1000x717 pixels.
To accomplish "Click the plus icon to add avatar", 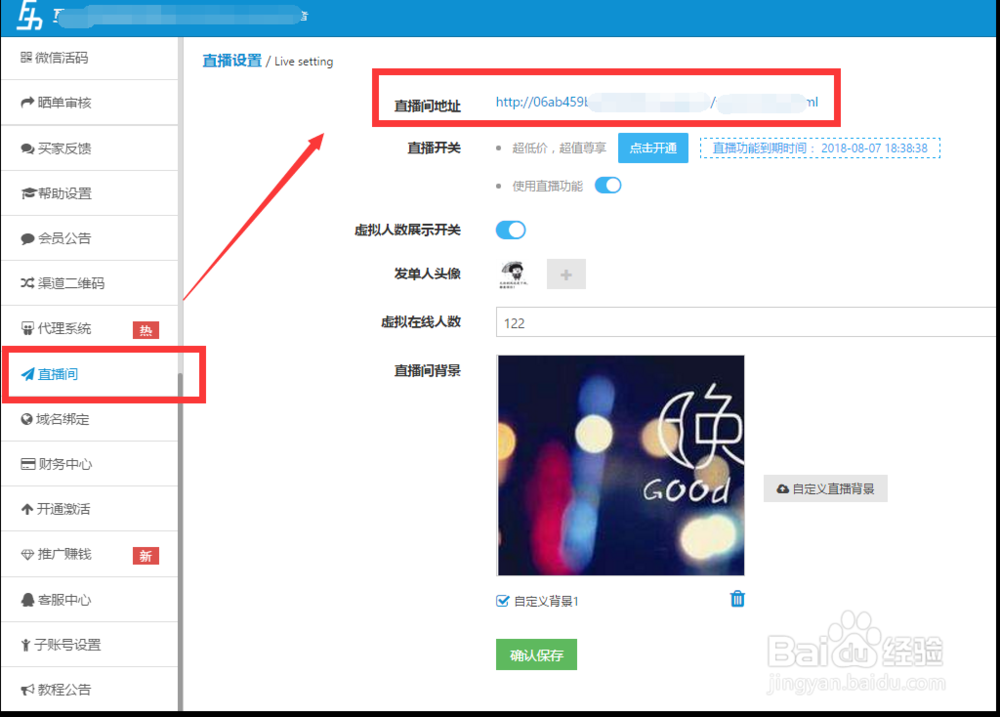I will pyautogui.click(x=566, y=273).
